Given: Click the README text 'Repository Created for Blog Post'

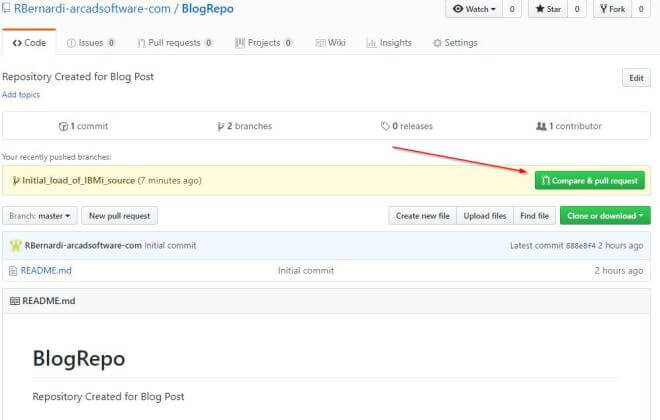Looking at the screenshot, I should (108, 397).
